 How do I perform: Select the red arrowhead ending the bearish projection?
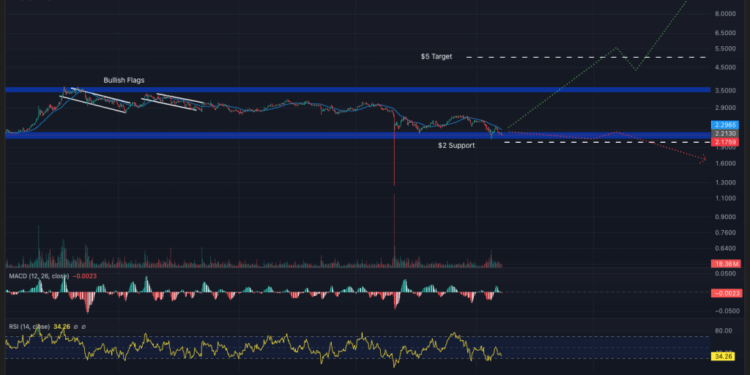point(704,160)
